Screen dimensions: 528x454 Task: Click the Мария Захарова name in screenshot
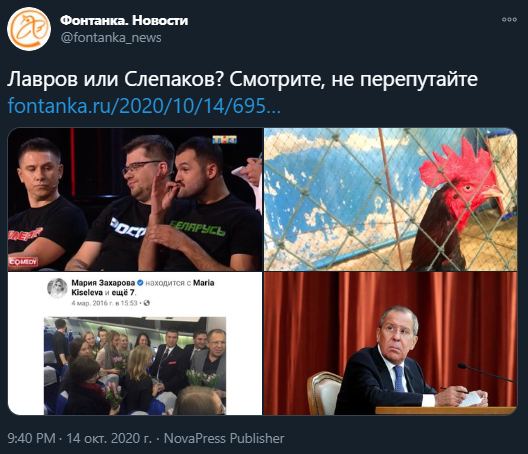click(x=103, y=283)
